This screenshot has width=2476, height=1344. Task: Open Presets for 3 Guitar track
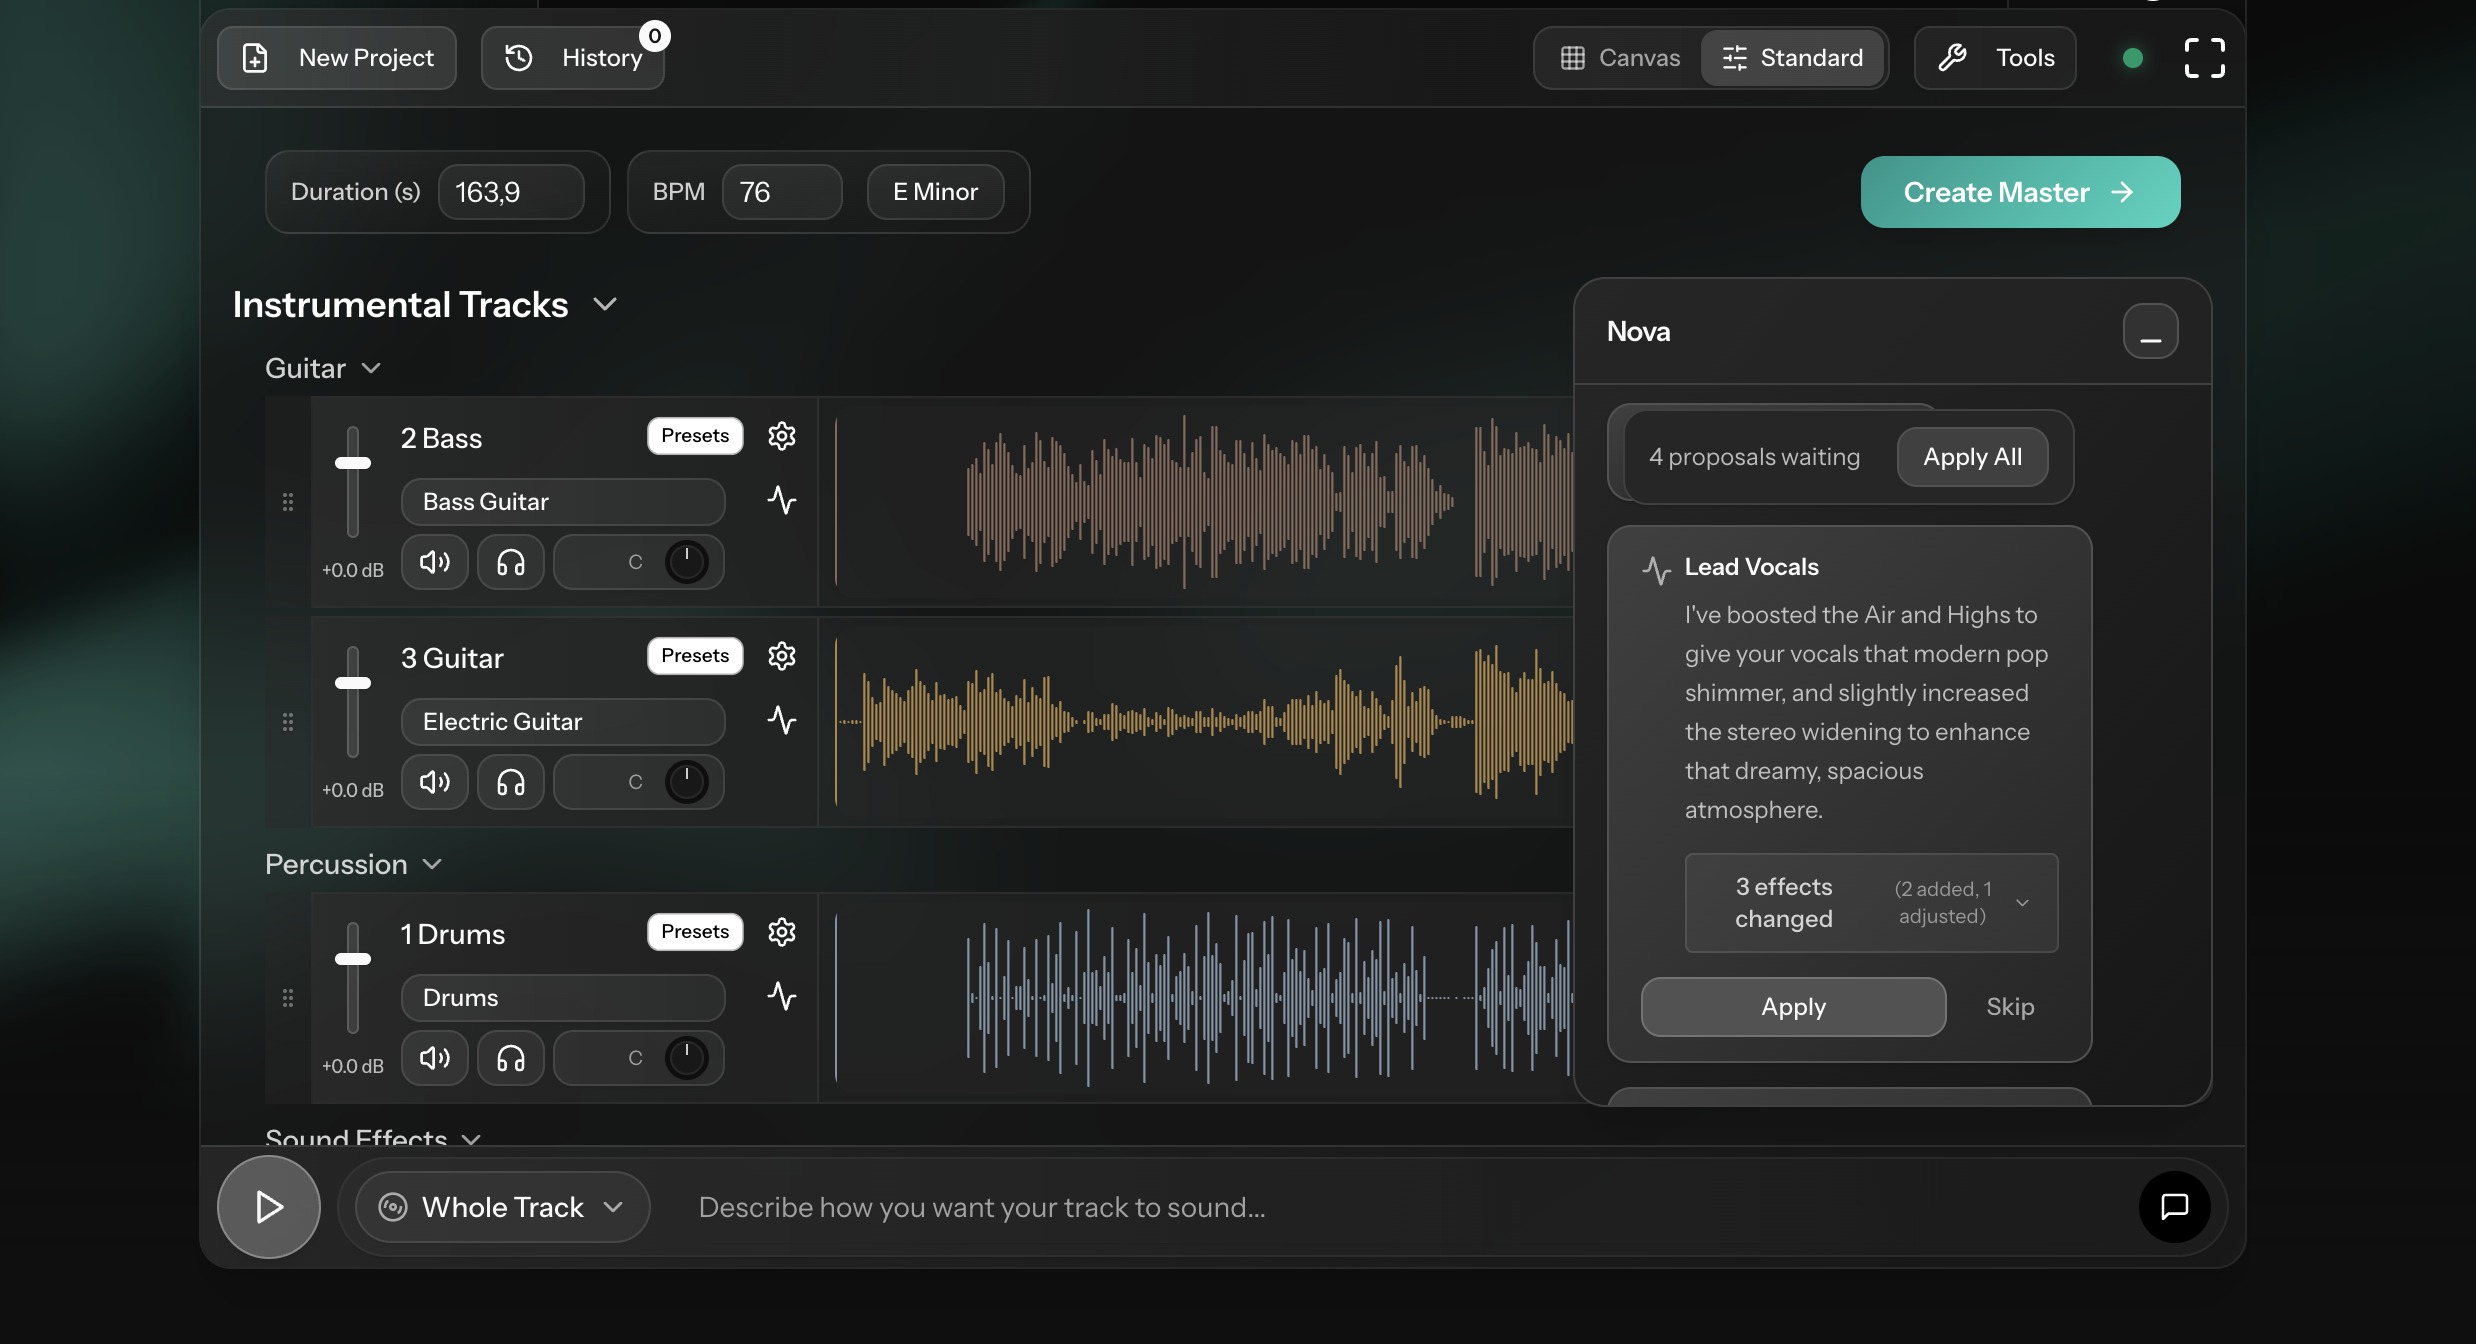point(695,656)
